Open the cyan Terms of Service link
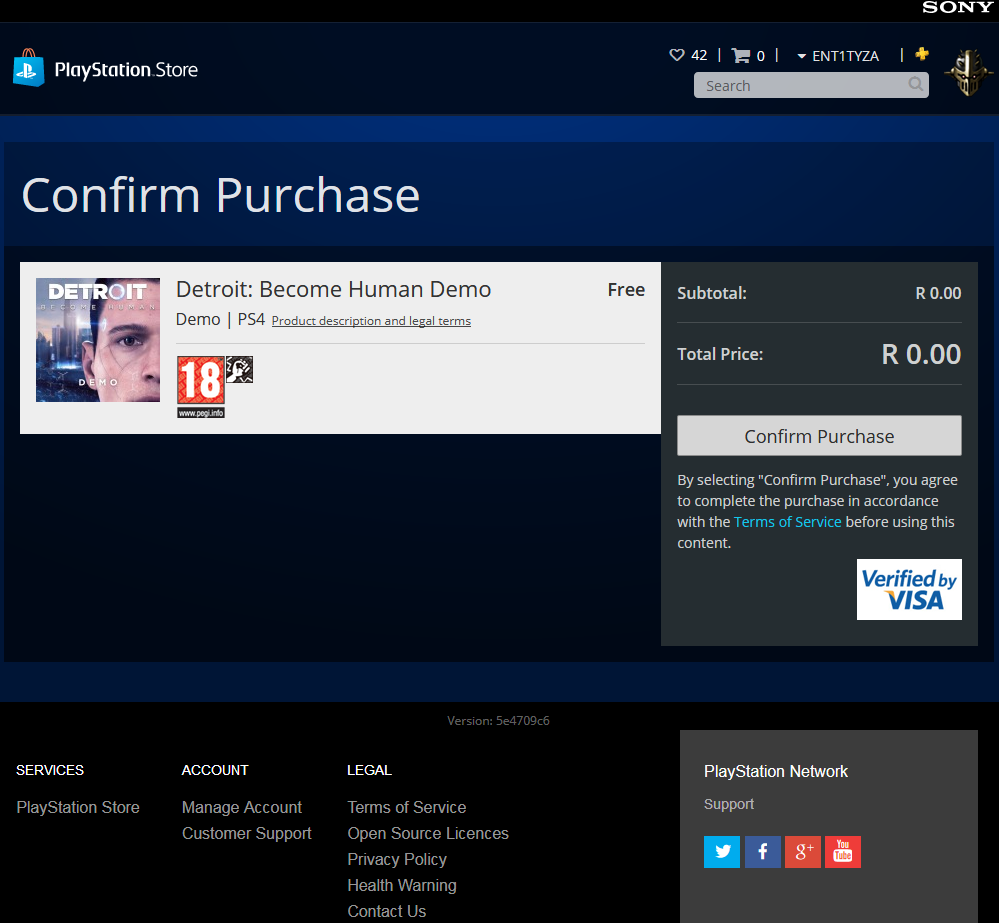This screenshot has height=923, width=999. click(x=787, y=522)
